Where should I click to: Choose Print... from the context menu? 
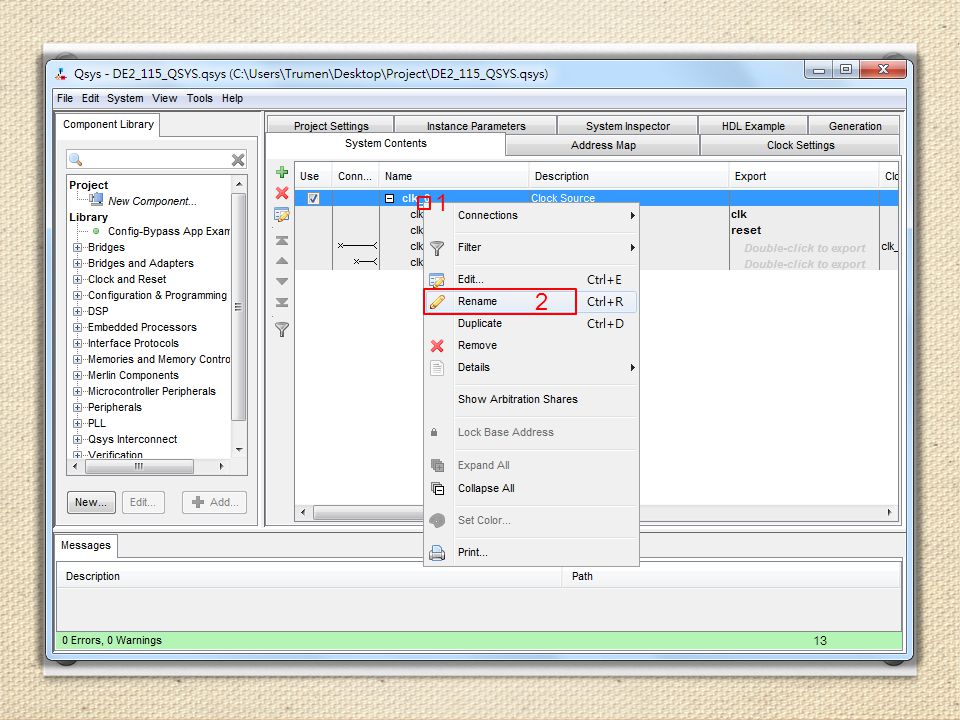[531, 553]
